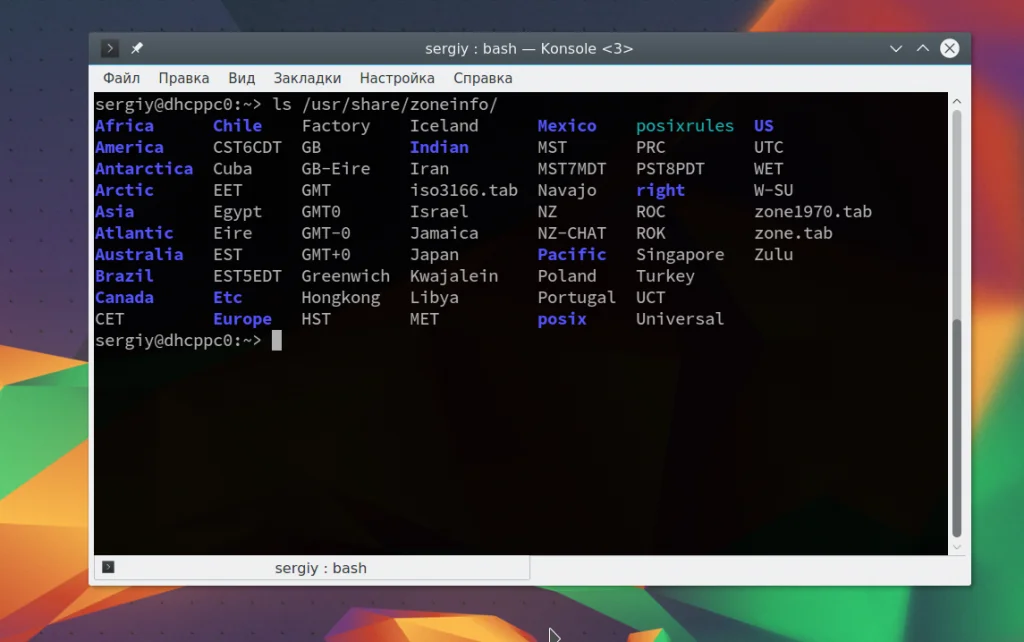Screen dimensions: 1024x642
Task: Click the terminal icon in the tab bar
Action: pos(108,567)
